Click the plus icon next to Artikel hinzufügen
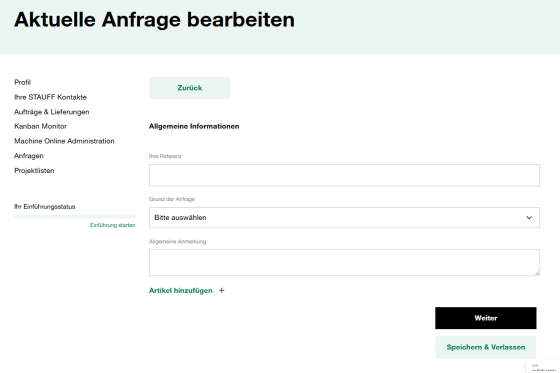Viewport: 560px width, 373px height. 222,290
